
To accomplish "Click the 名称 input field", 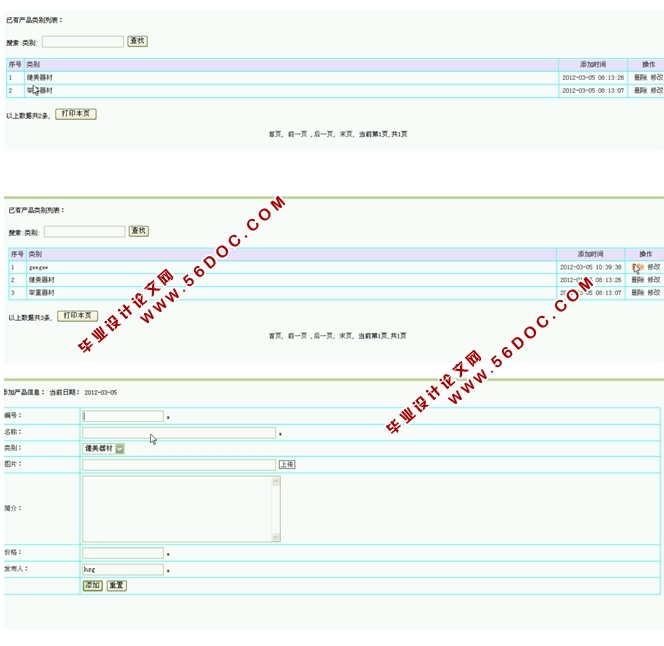I will coord(179,433).
